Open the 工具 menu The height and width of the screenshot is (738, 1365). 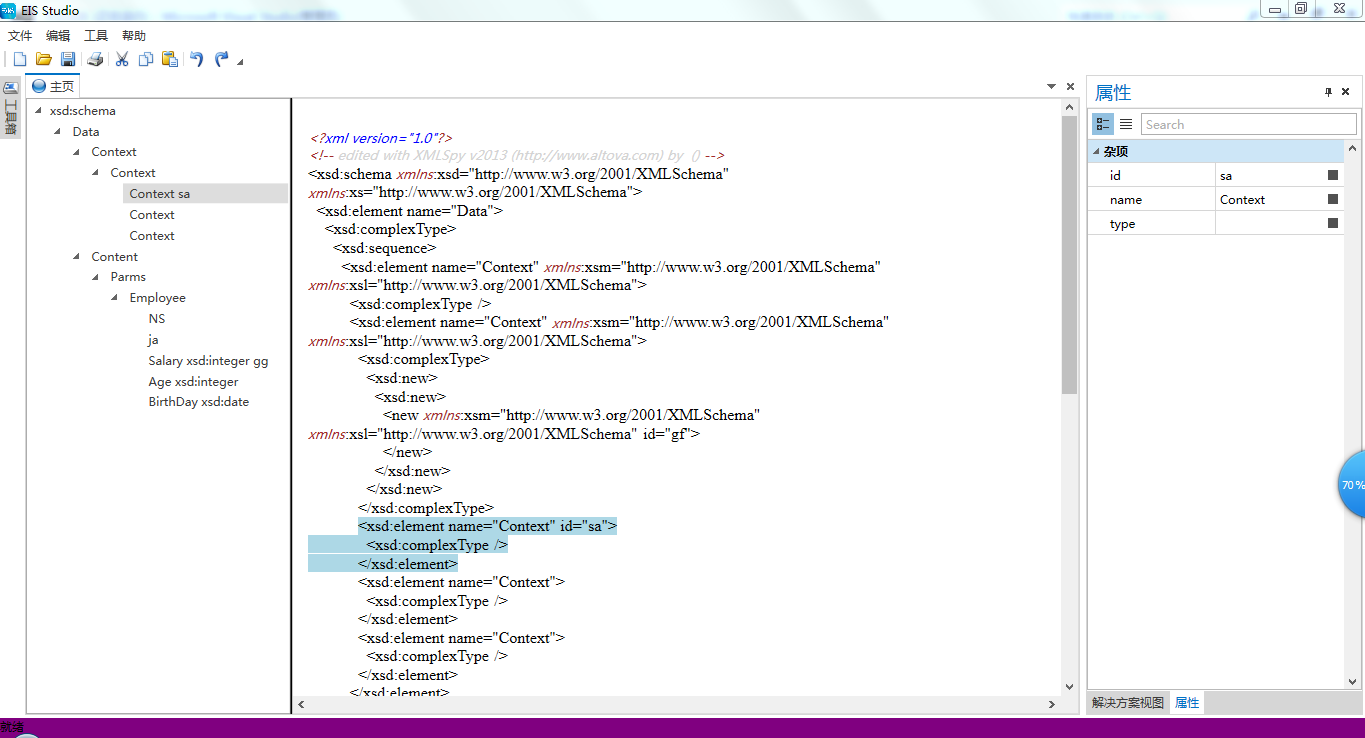point(96,35)
